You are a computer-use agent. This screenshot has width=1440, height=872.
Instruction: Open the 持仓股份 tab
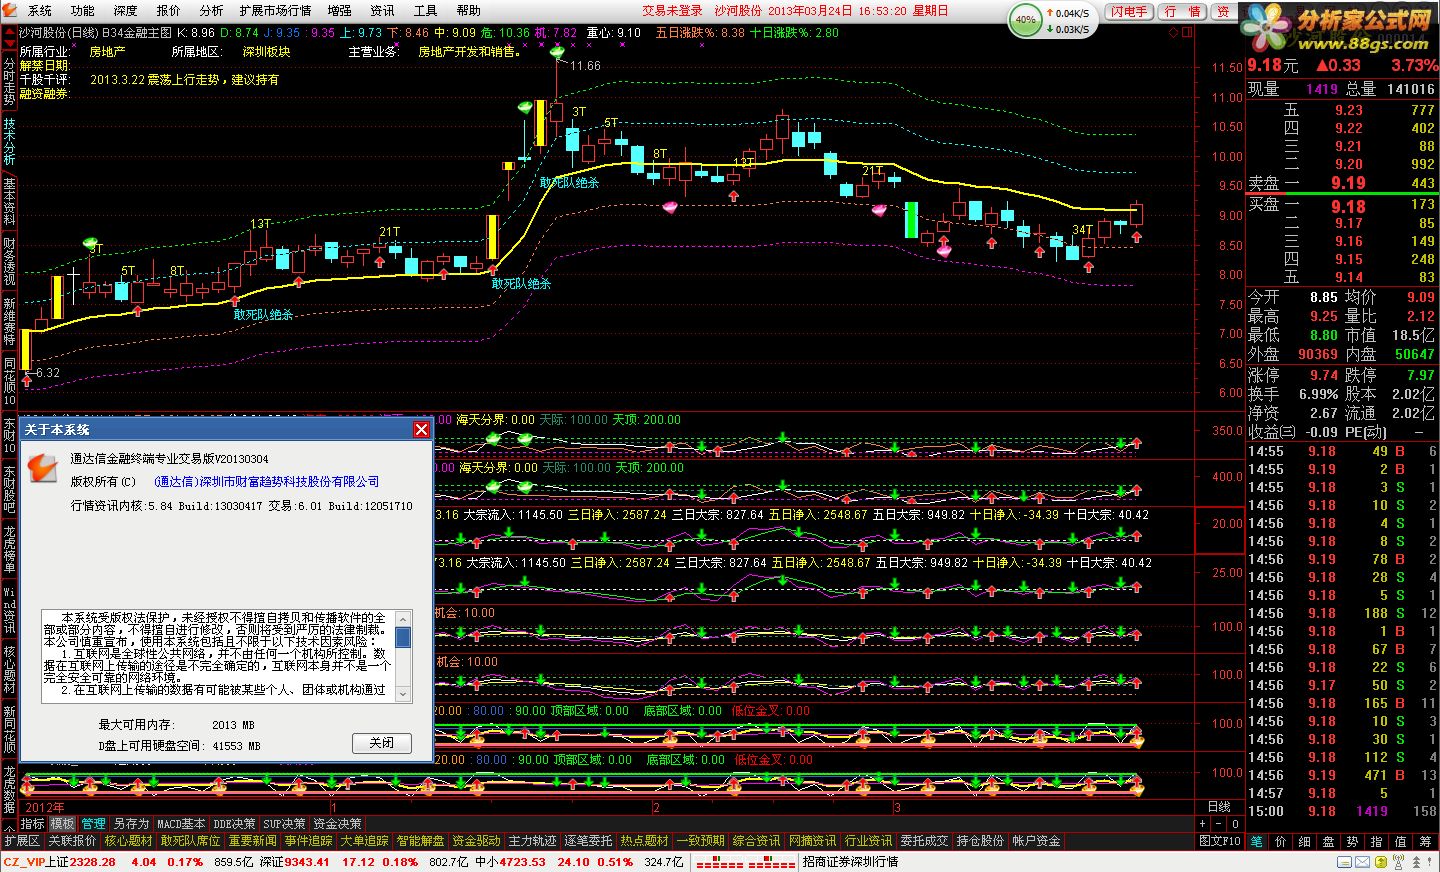point(980,841)
